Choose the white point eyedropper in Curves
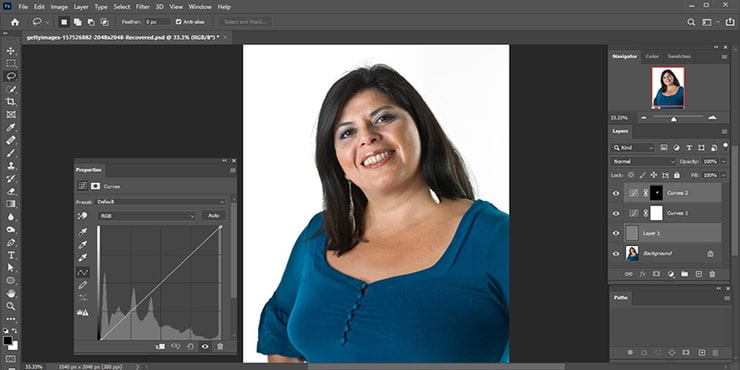This screenshot has width=740, height=370. pos(83,258)
